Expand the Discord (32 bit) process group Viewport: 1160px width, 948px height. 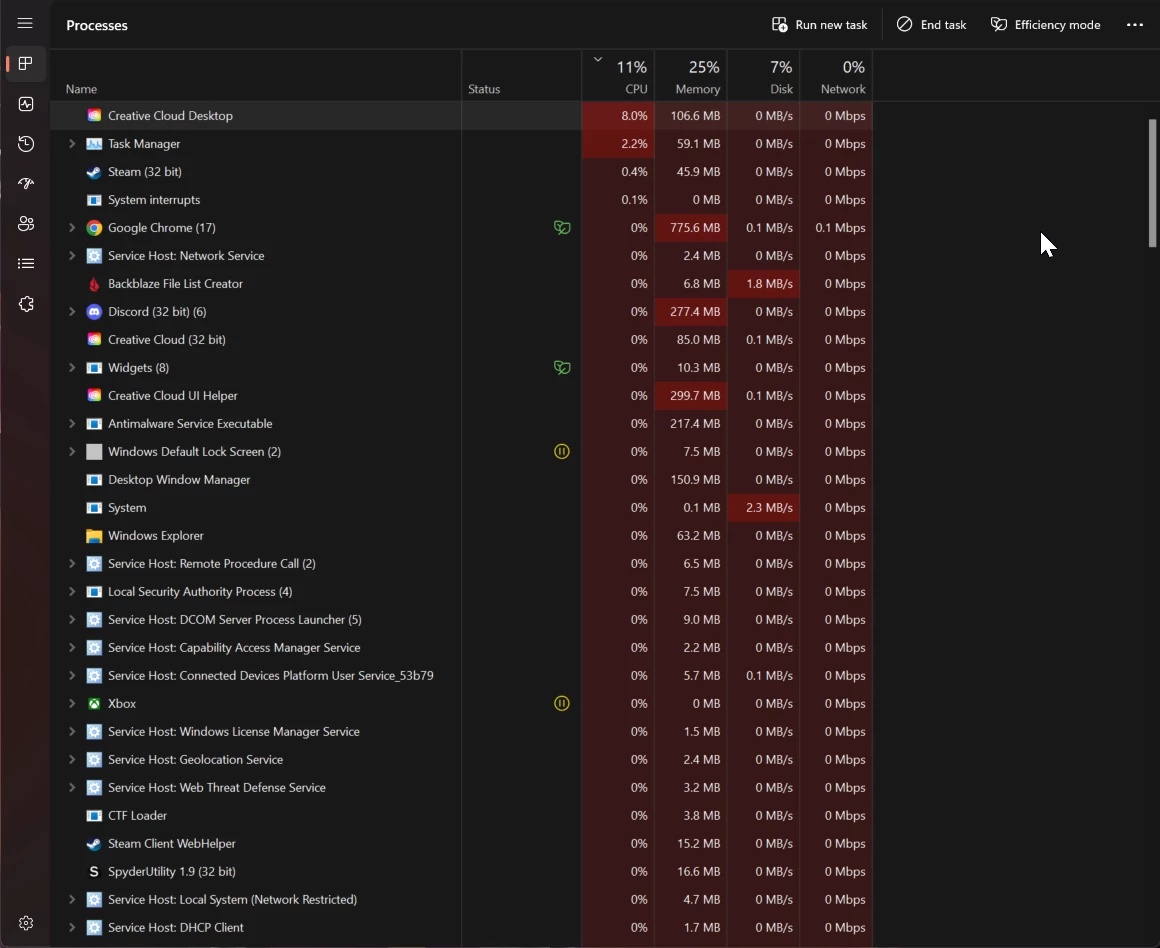pos(72,312)
